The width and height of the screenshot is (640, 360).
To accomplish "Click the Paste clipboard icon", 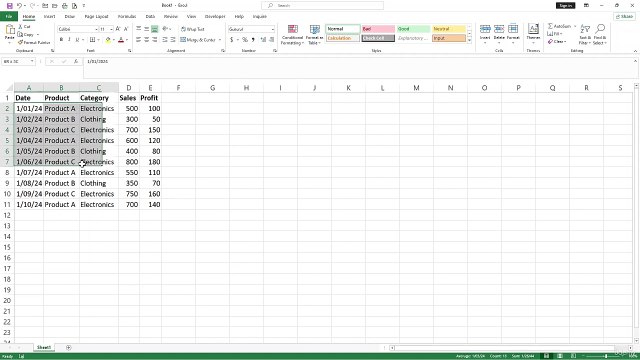I will [9, 29].
